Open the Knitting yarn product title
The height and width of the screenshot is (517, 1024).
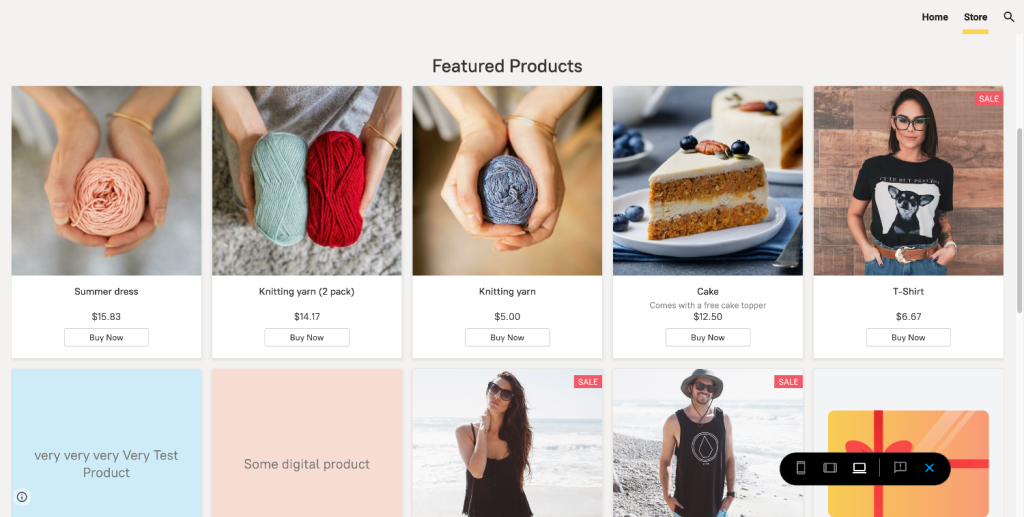click(x=507, y=292)
